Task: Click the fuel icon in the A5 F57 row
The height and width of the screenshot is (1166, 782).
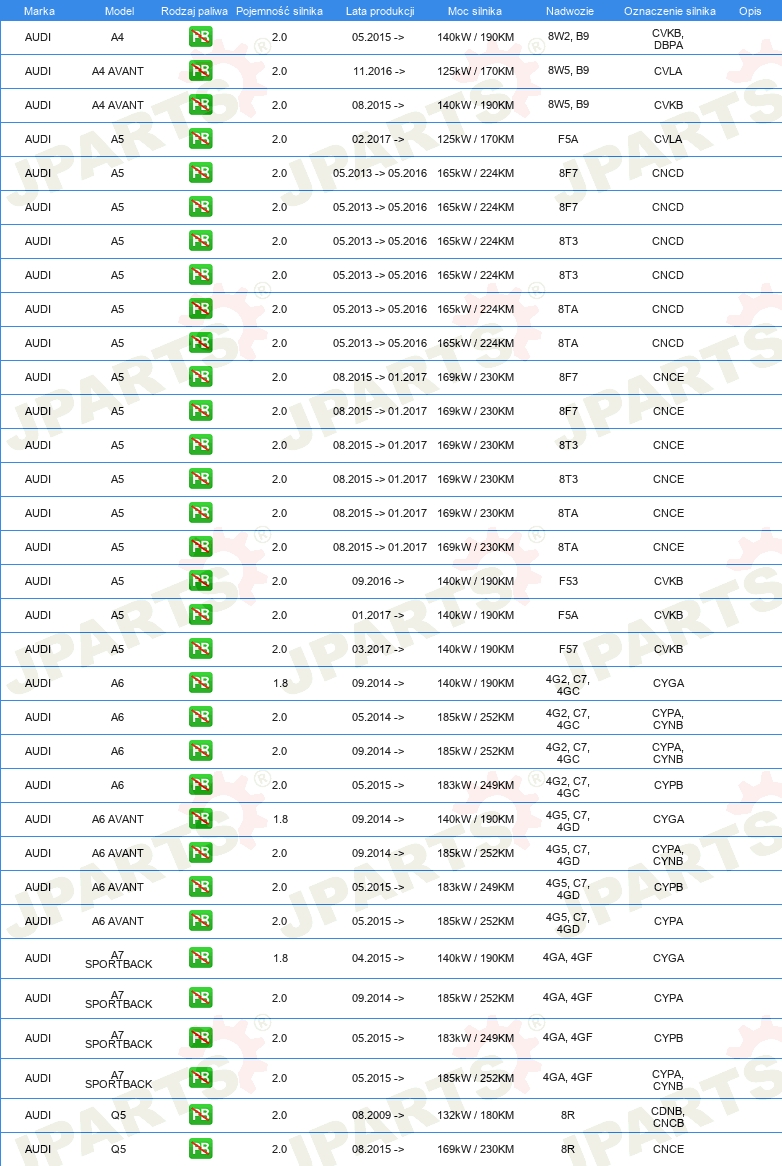Action: [201, 649]
